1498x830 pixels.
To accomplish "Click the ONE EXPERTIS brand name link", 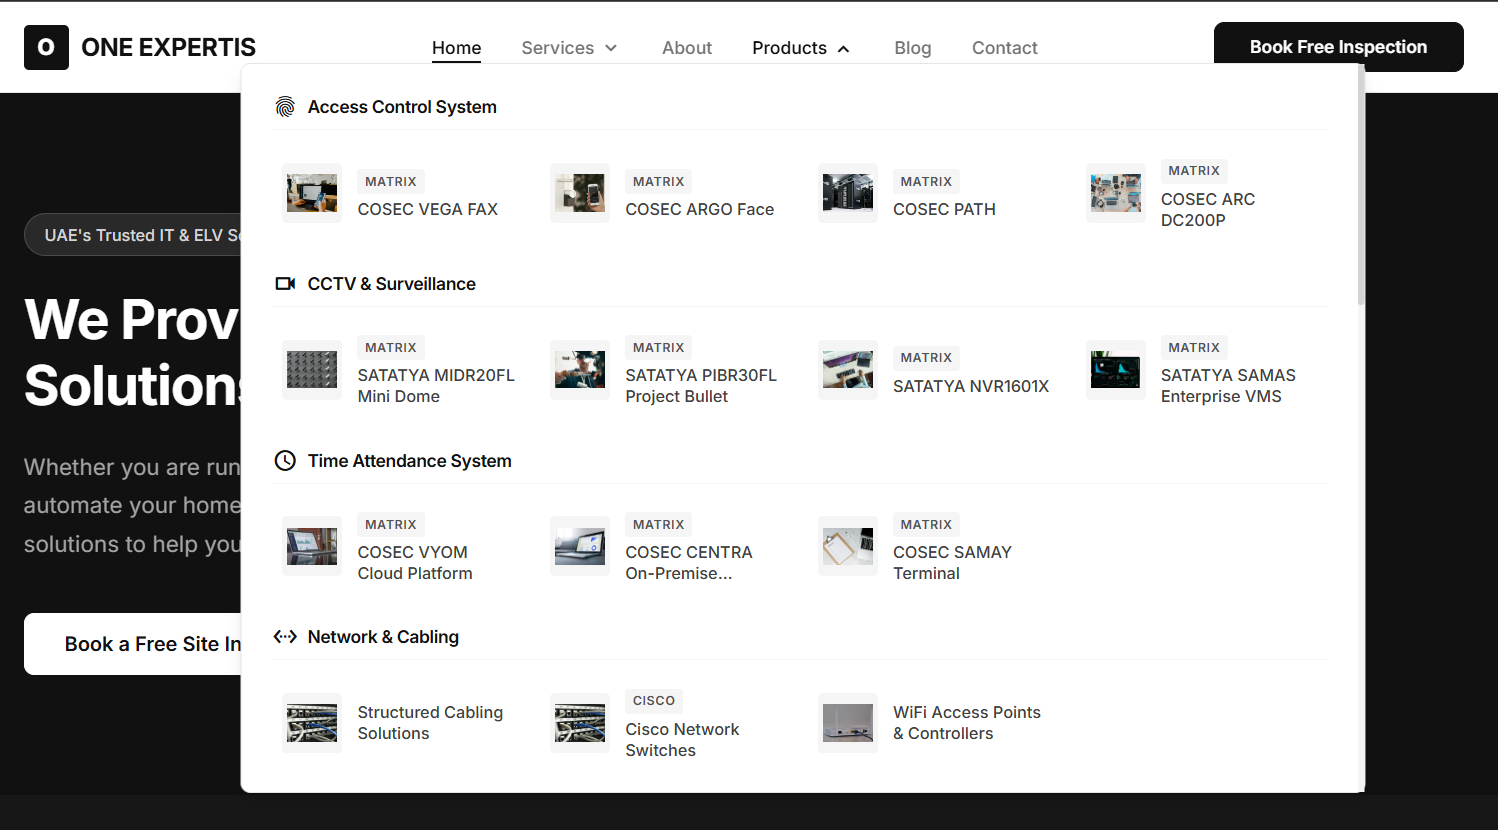I will [168, 47].
